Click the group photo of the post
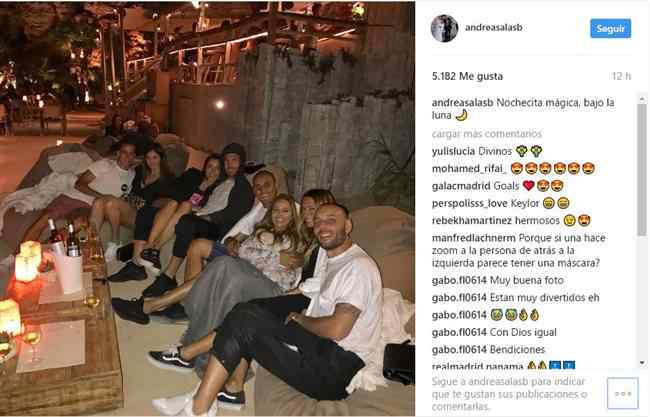Image resolution: width=650 pixels, height=417 pixels. click(207, 208)
